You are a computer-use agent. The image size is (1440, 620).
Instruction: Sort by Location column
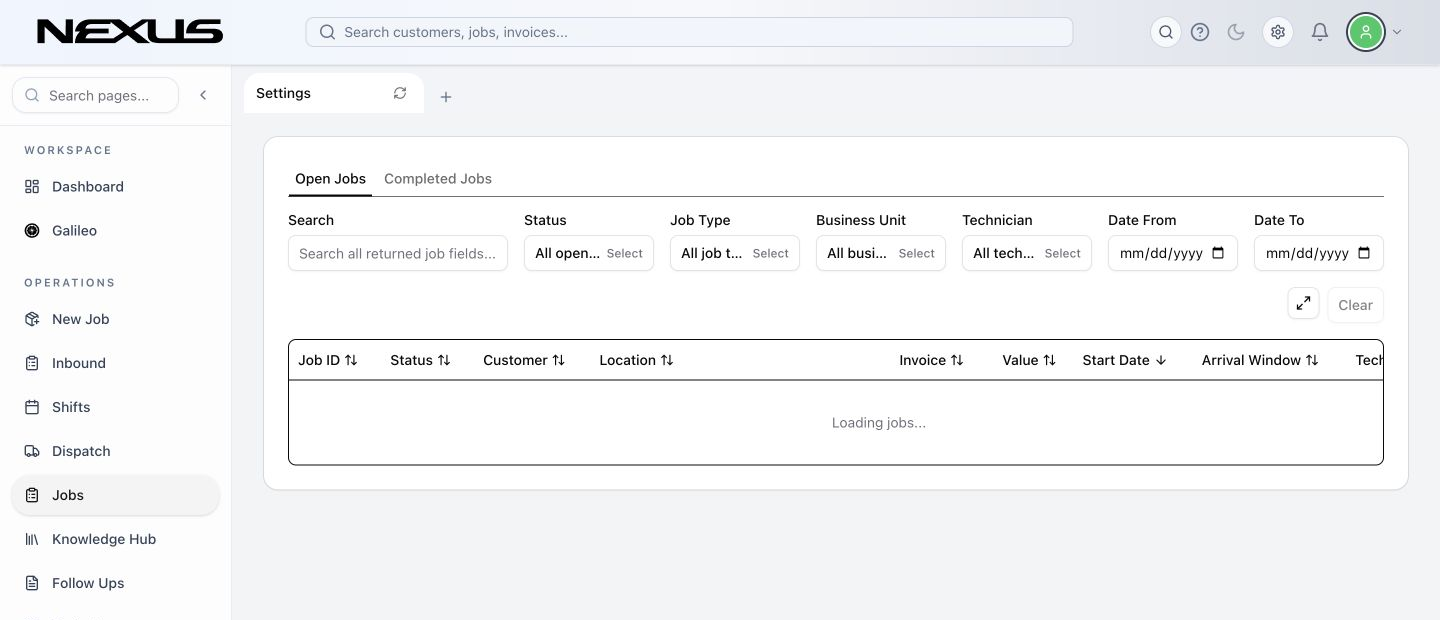click(x=636, y=360)
